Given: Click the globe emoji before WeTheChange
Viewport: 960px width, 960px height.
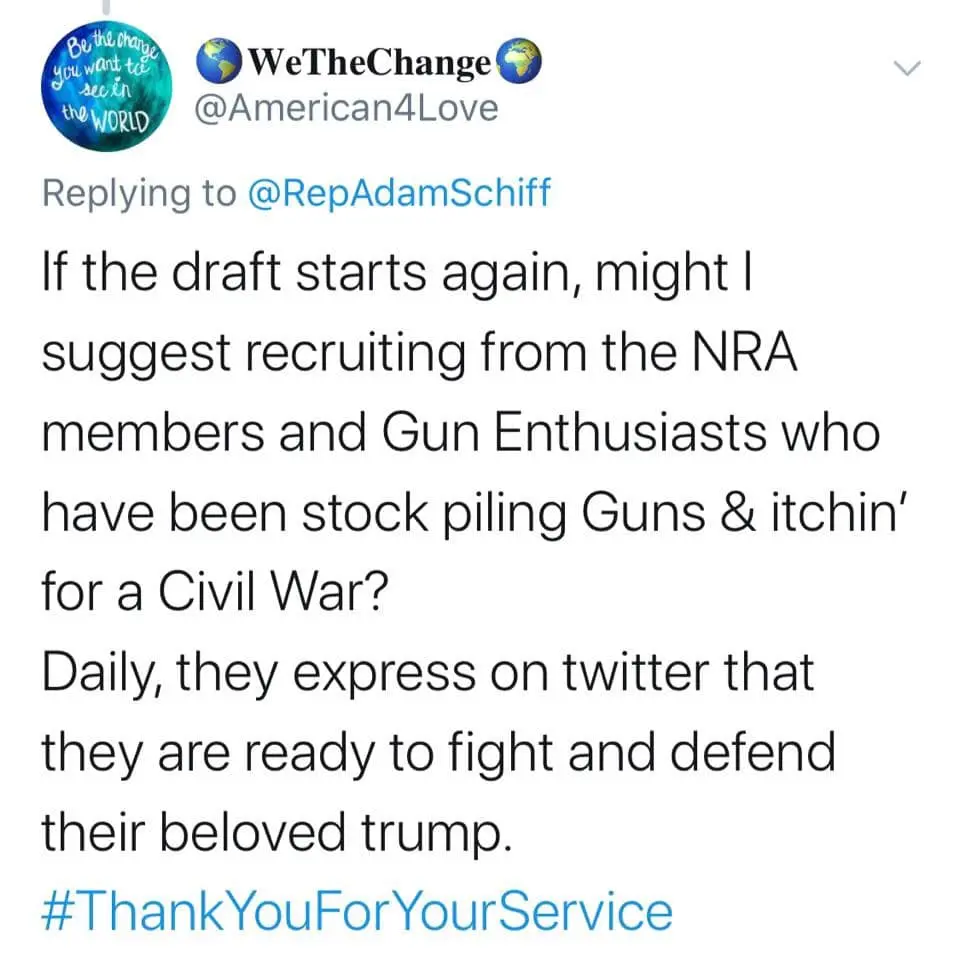Looking at the screenshot, I should tap(221, 64).
